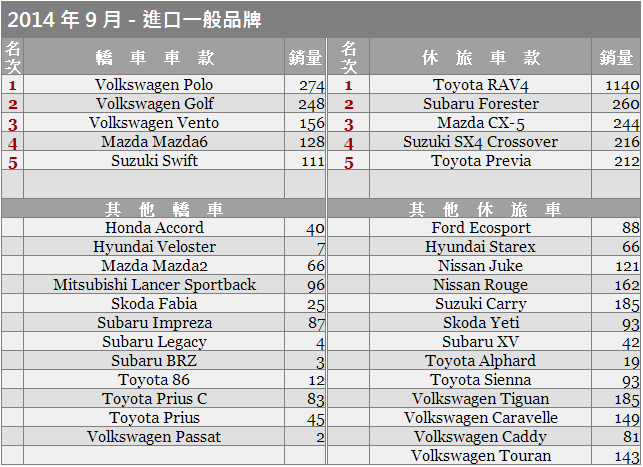Select the Volkswagen Touran cell
Screen dimensions: 643x467
481,456
